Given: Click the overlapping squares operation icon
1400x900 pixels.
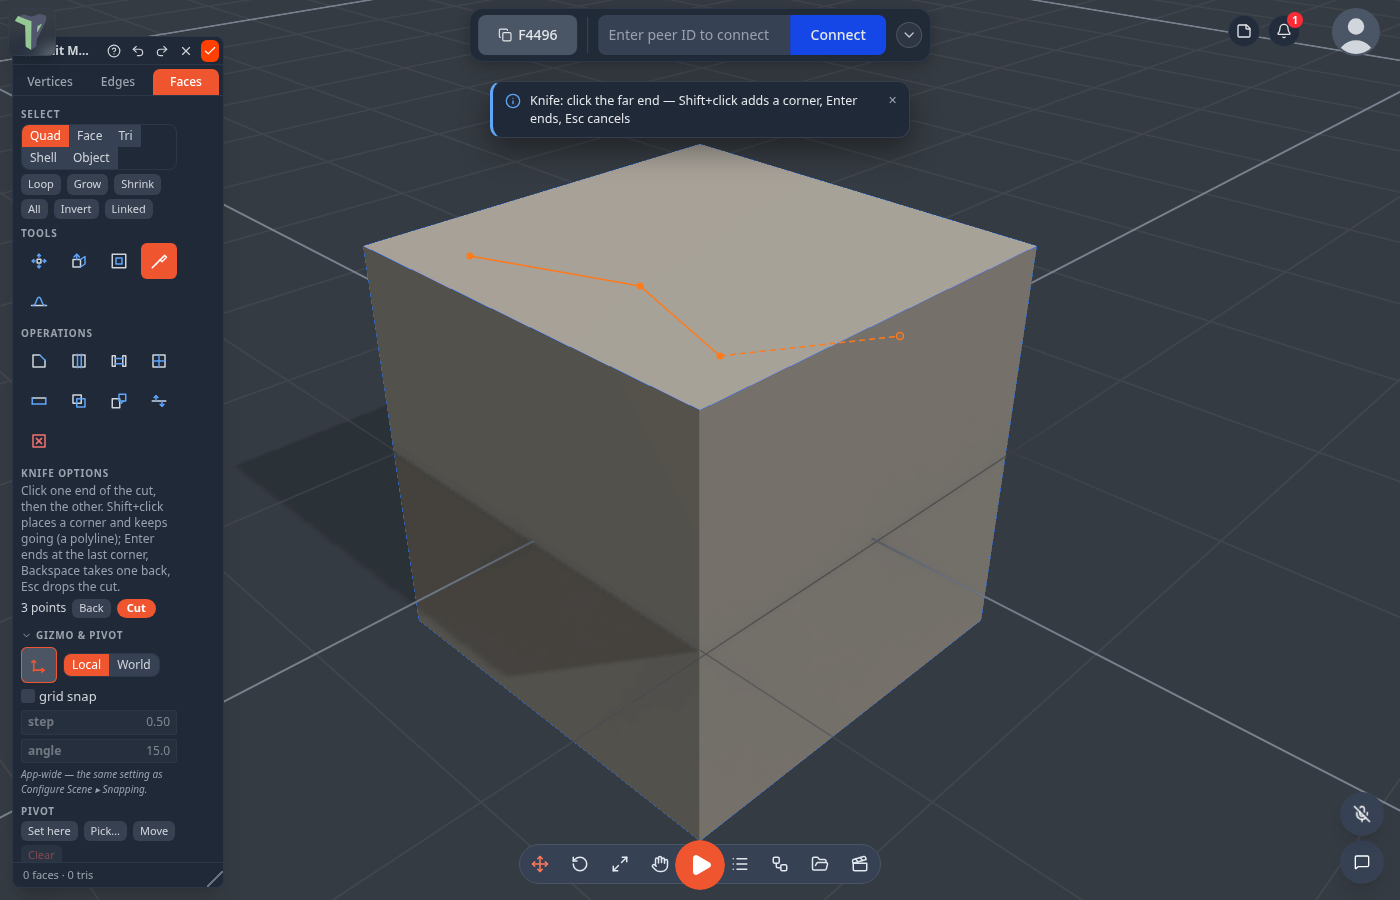Looking at the screenshot, I should [79, 401].
